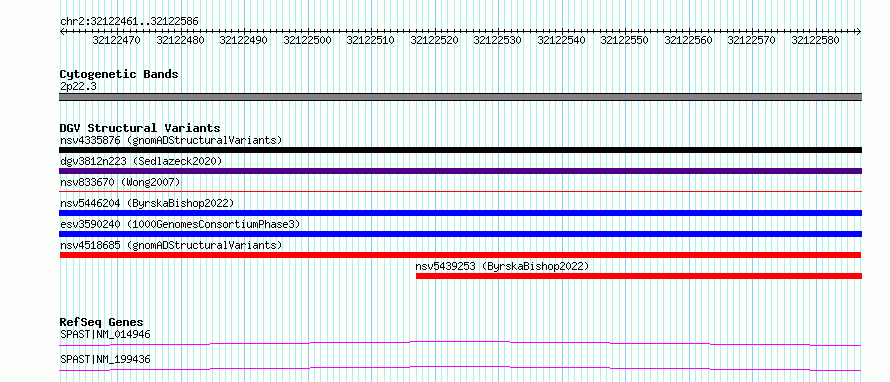Click ruler position 32122540
Screen dimensions: 890x382
click(x=561, y=40)
